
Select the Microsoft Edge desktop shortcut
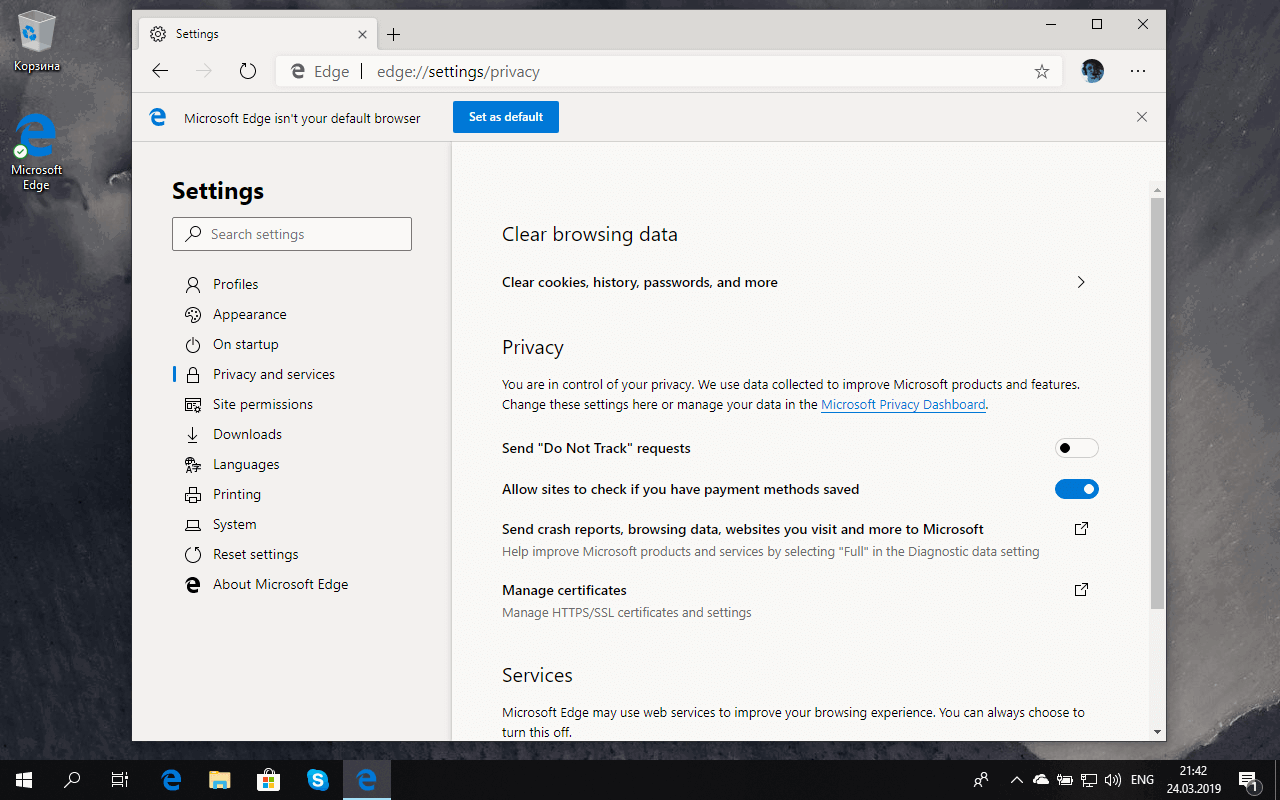(37, 152)
